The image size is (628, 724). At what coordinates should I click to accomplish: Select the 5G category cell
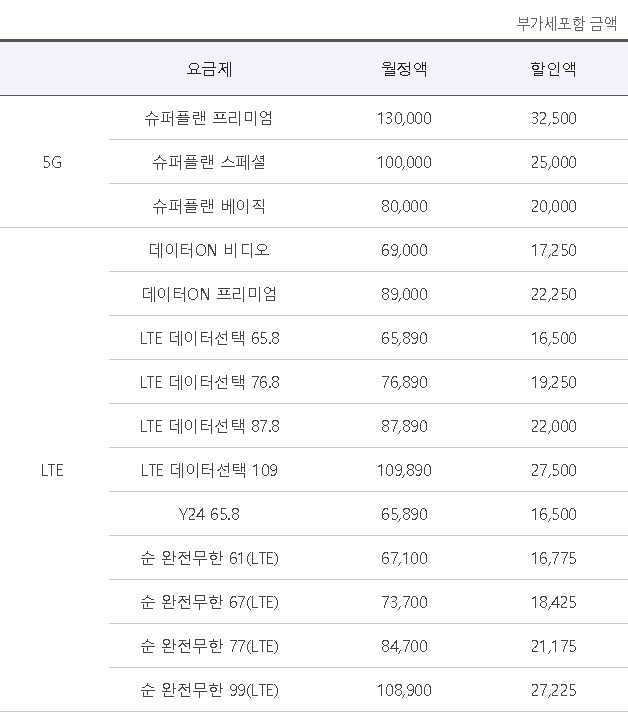(52, 162)
